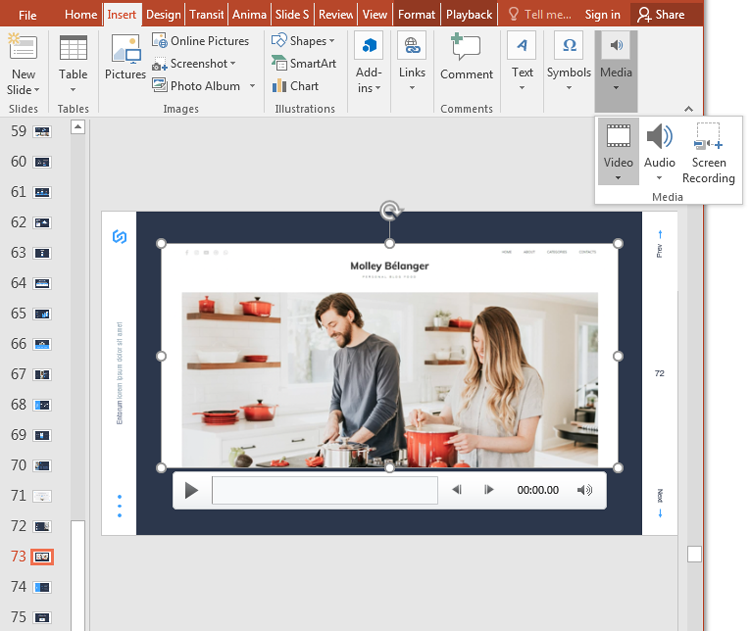The image size is (750, 631).
Task: Expand the Photo Album dropdown arrow
Action: coord(252,86)
